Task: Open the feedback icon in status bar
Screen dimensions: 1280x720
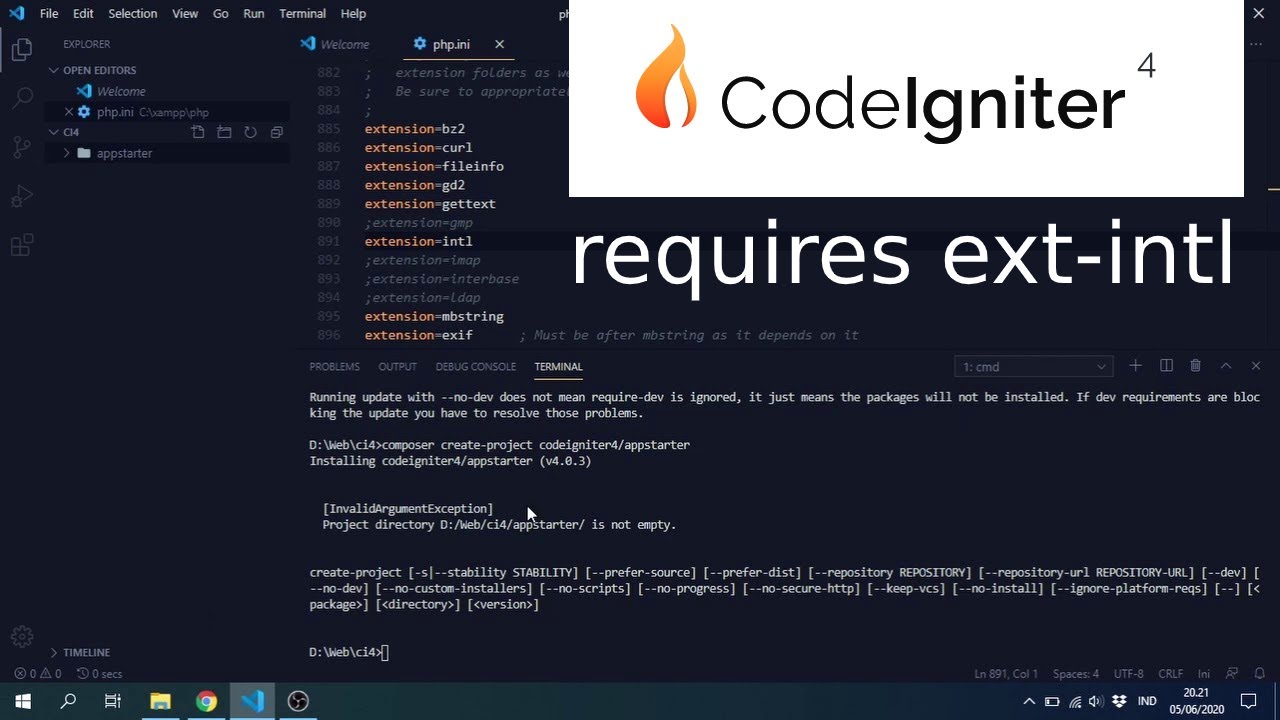Action: [x=1232, y=674]
